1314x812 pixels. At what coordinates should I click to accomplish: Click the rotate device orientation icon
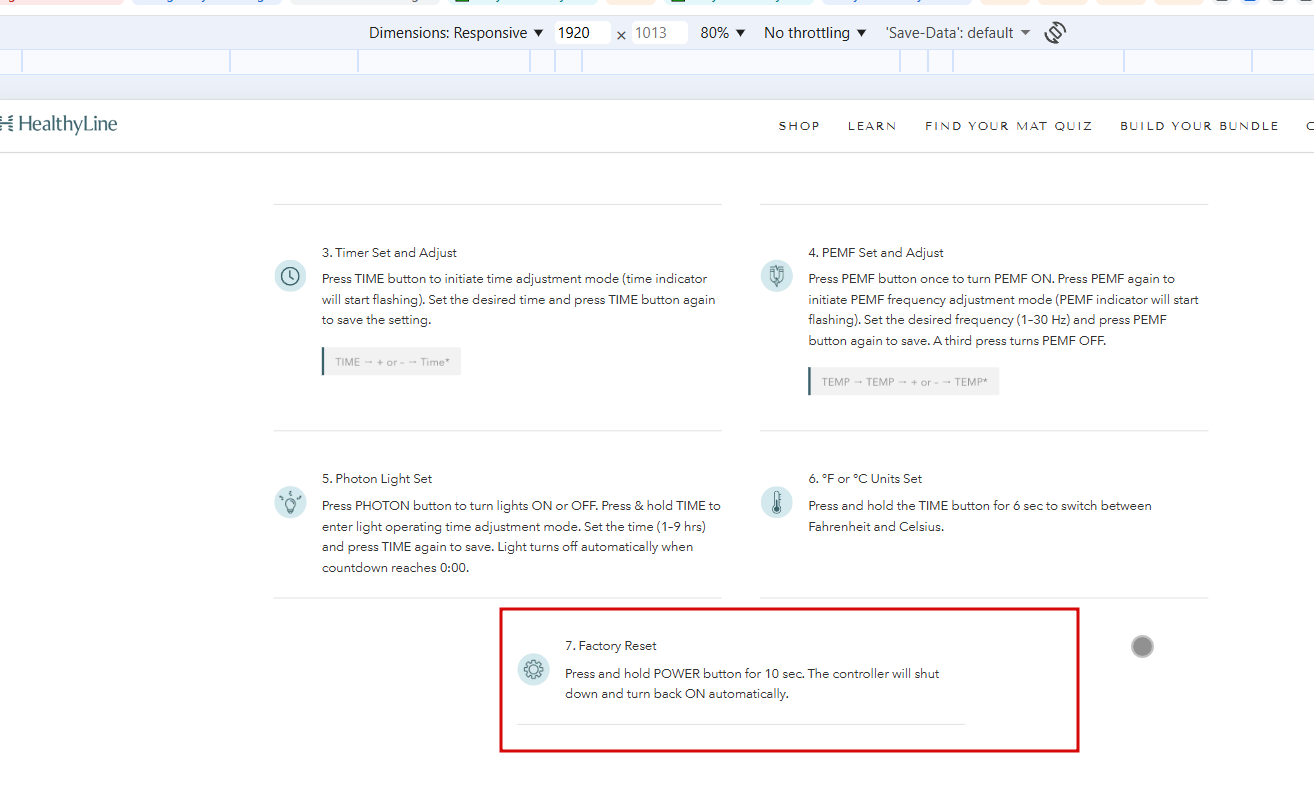[x=1055, y=33]
